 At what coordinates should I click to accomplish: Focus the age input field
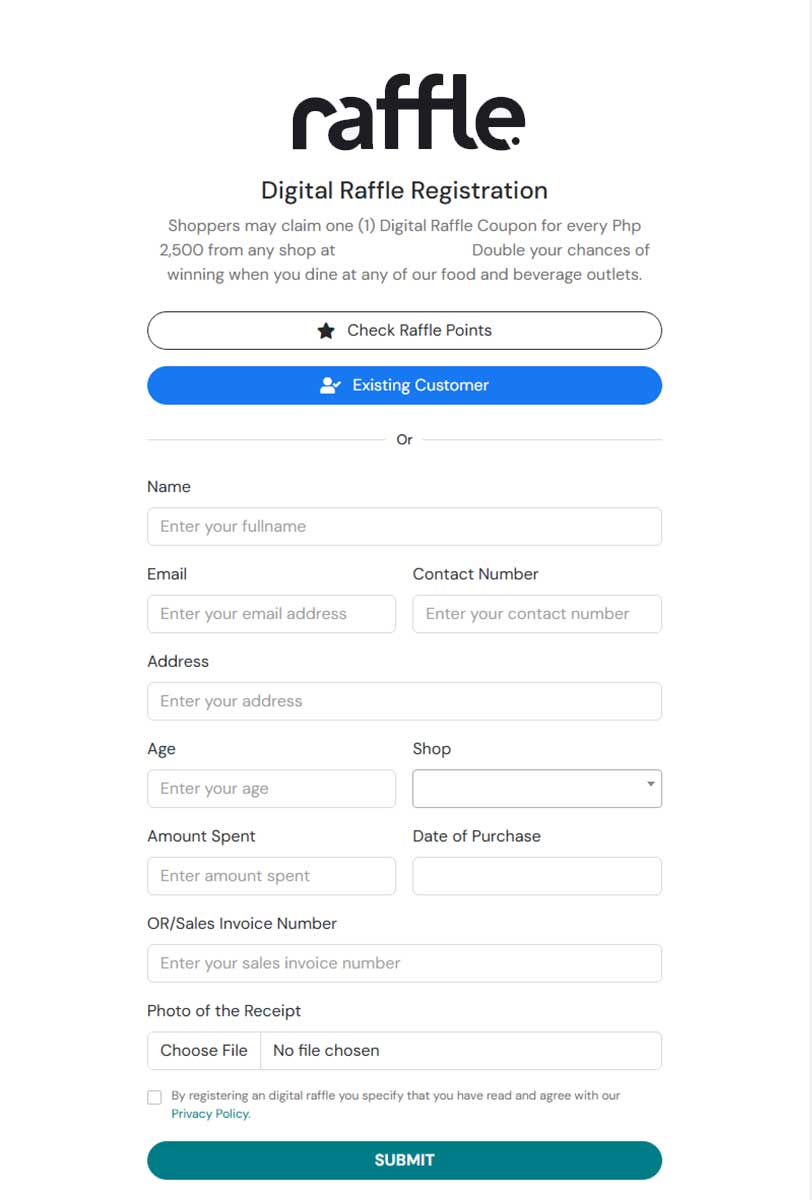point(271,788)
